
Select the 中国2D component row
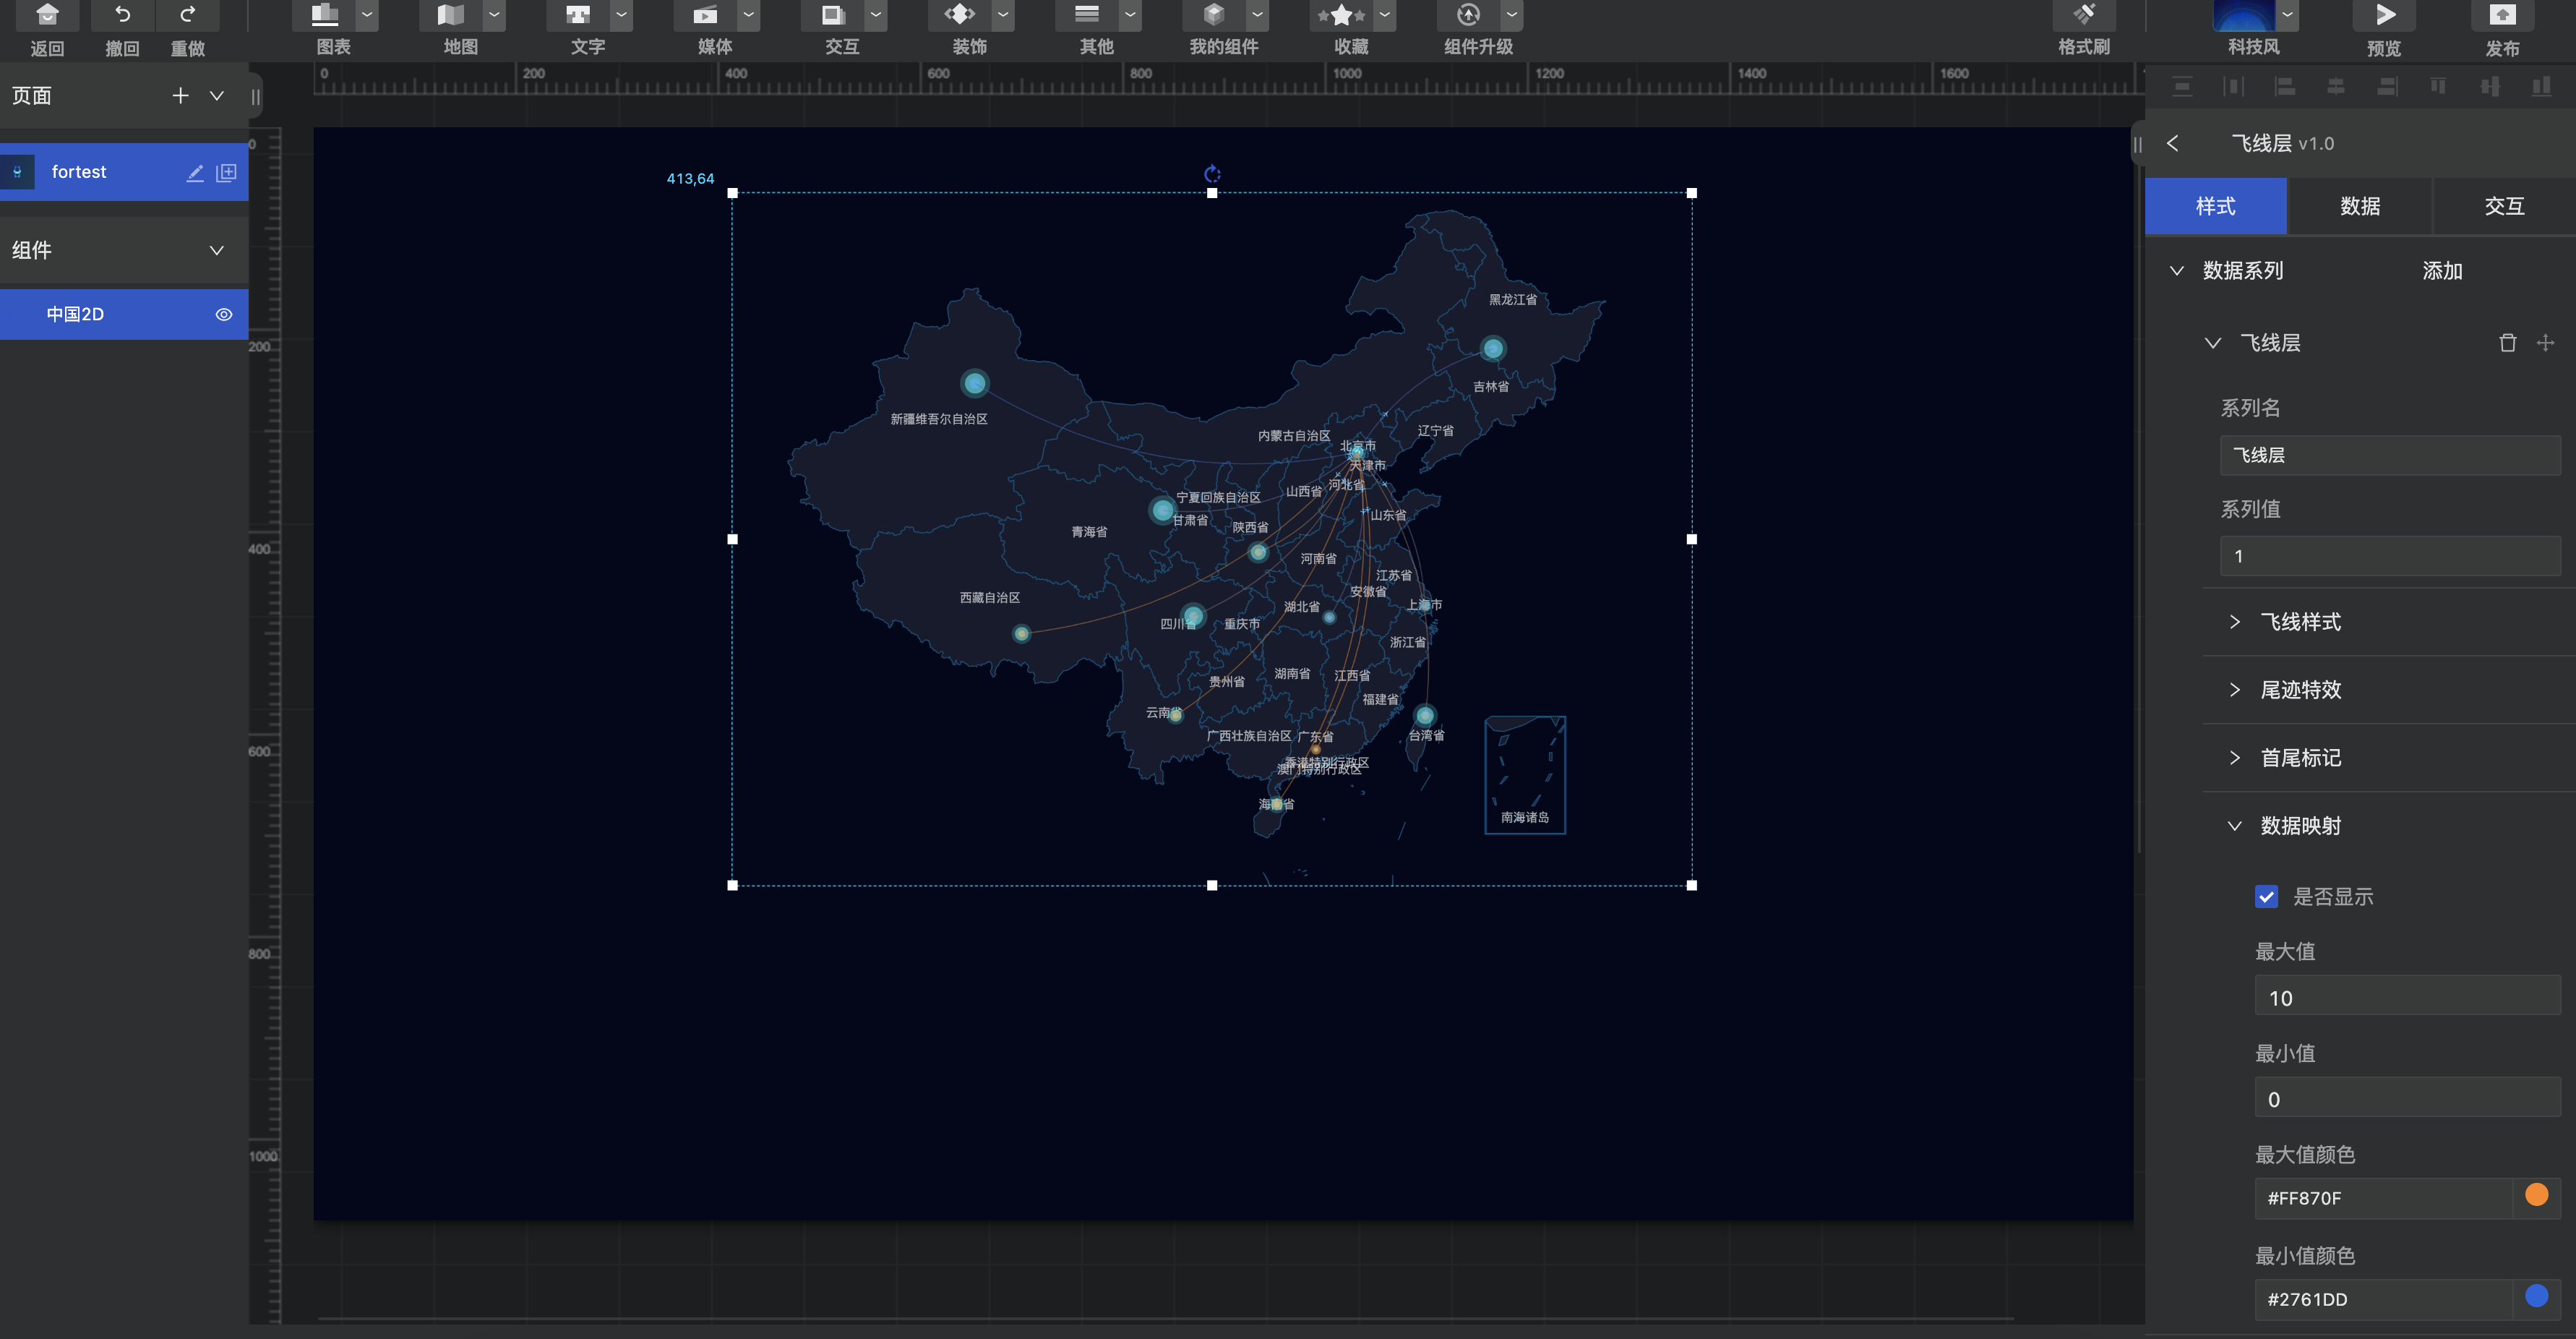coord(124,314)
